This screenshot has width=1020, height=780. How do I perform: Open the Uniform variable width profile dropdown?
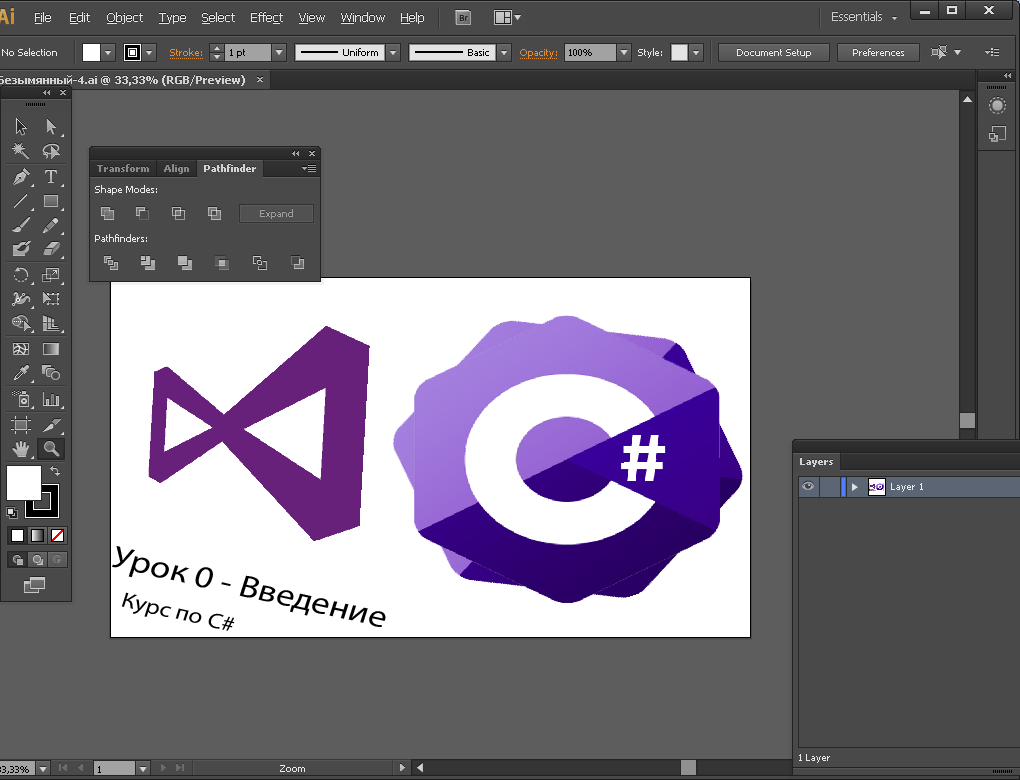click(393, 53)
